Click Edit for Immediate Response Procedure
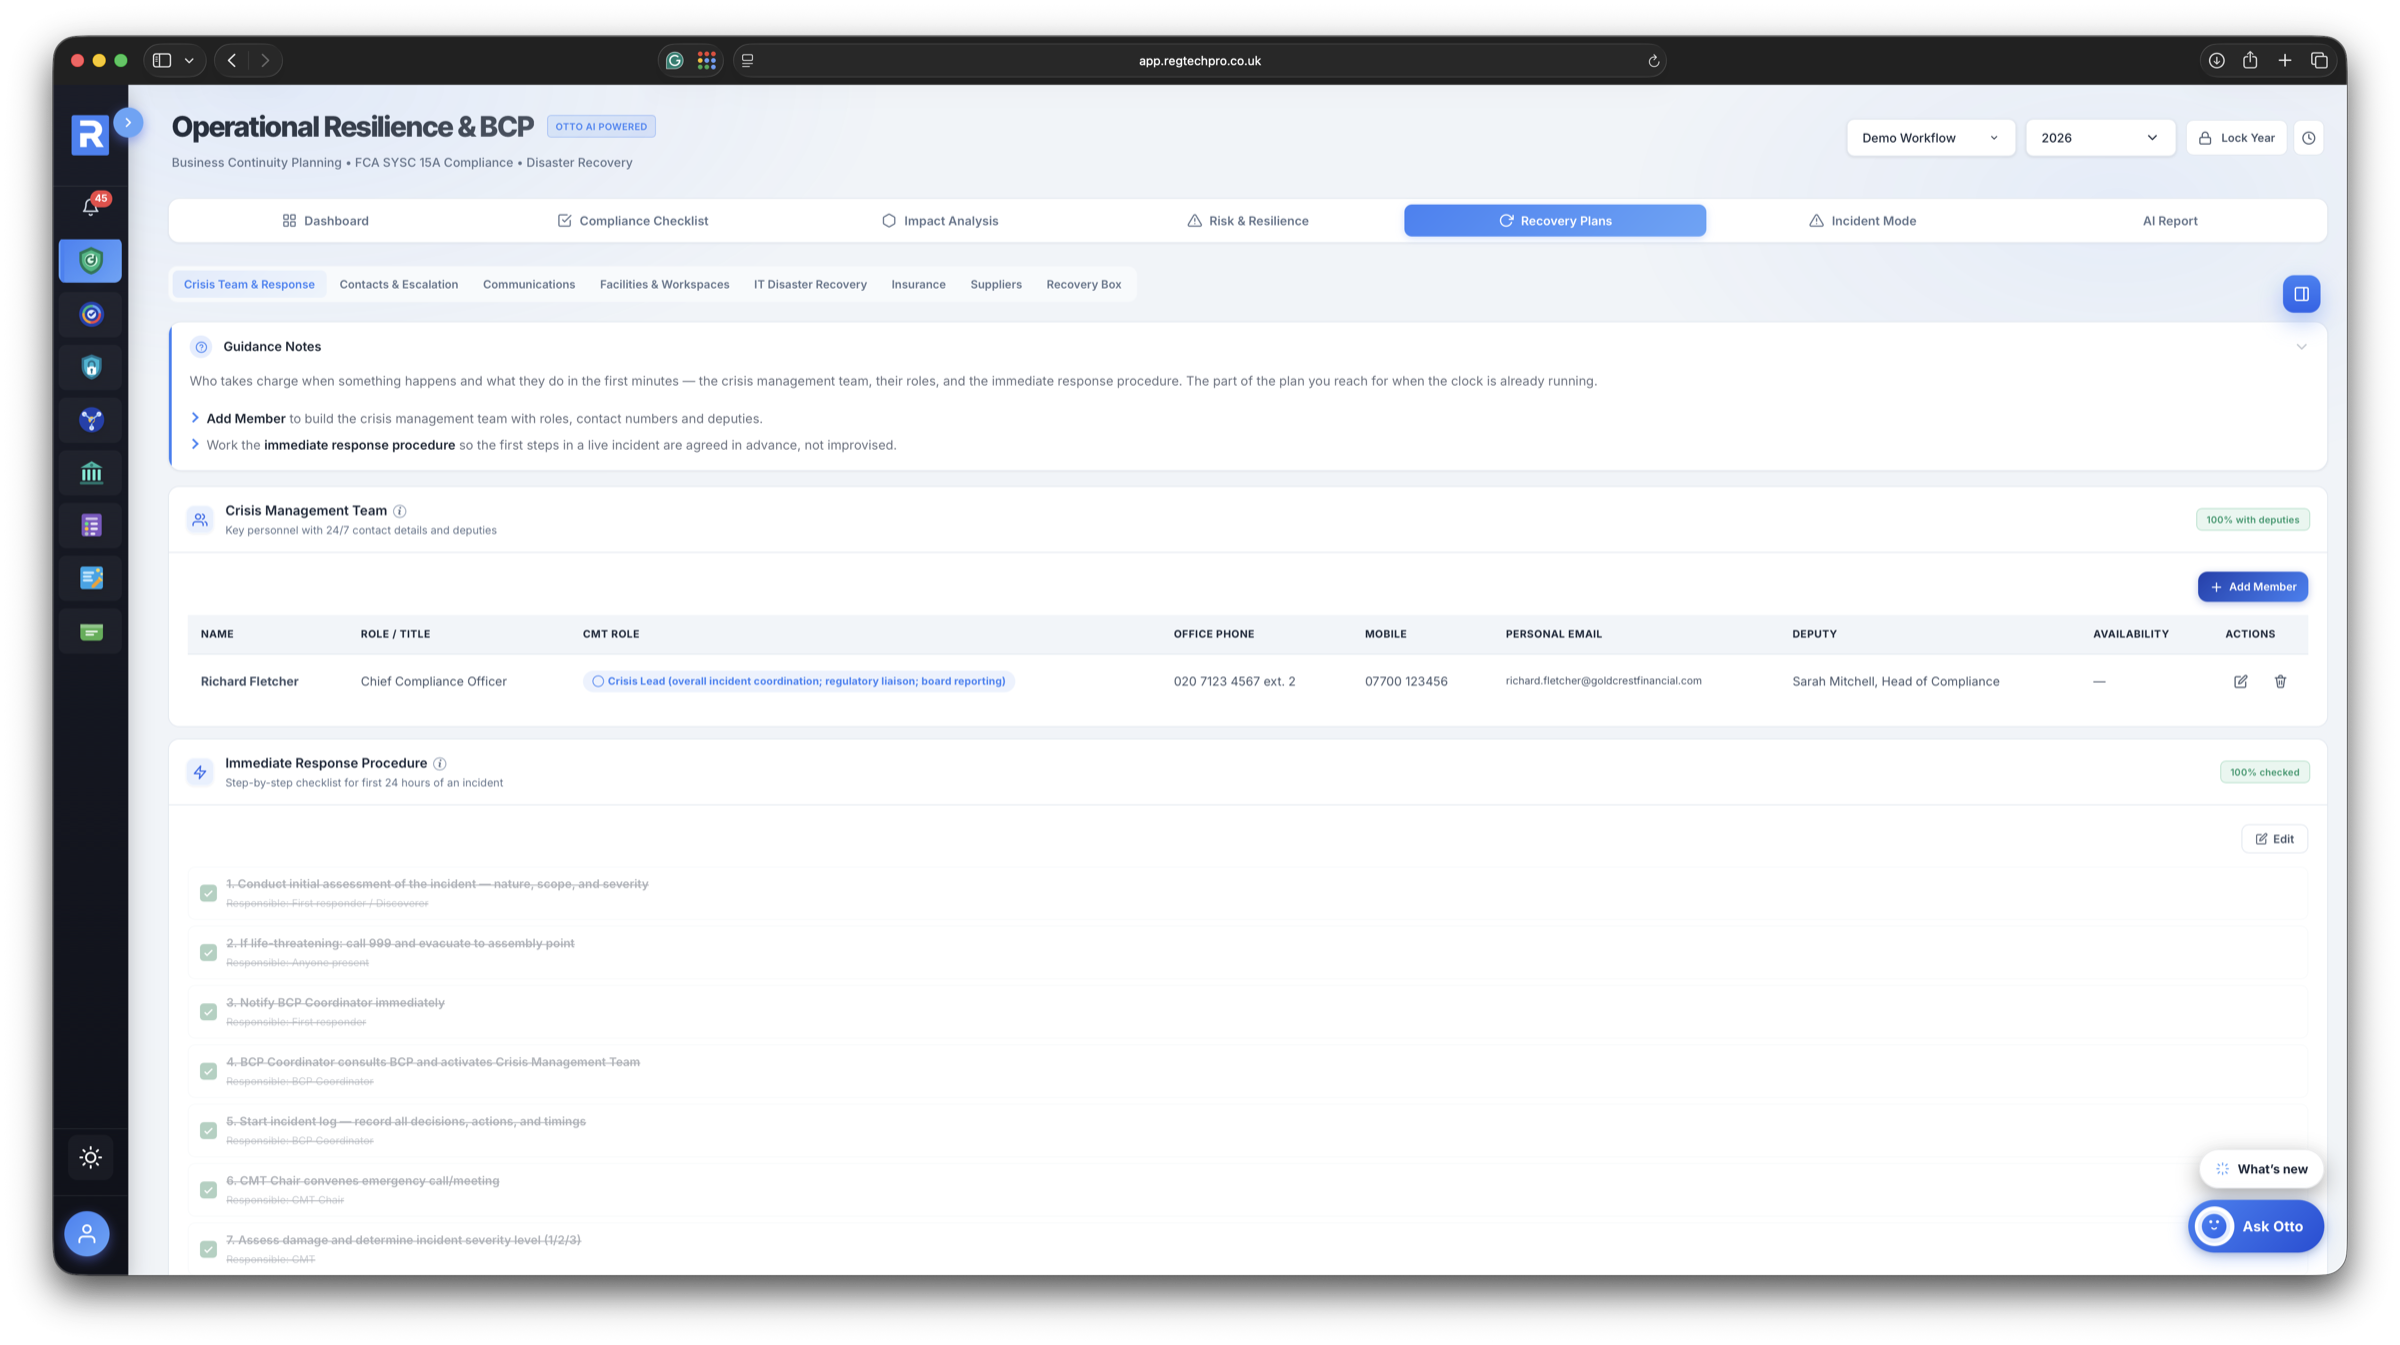 [2274, 839]
